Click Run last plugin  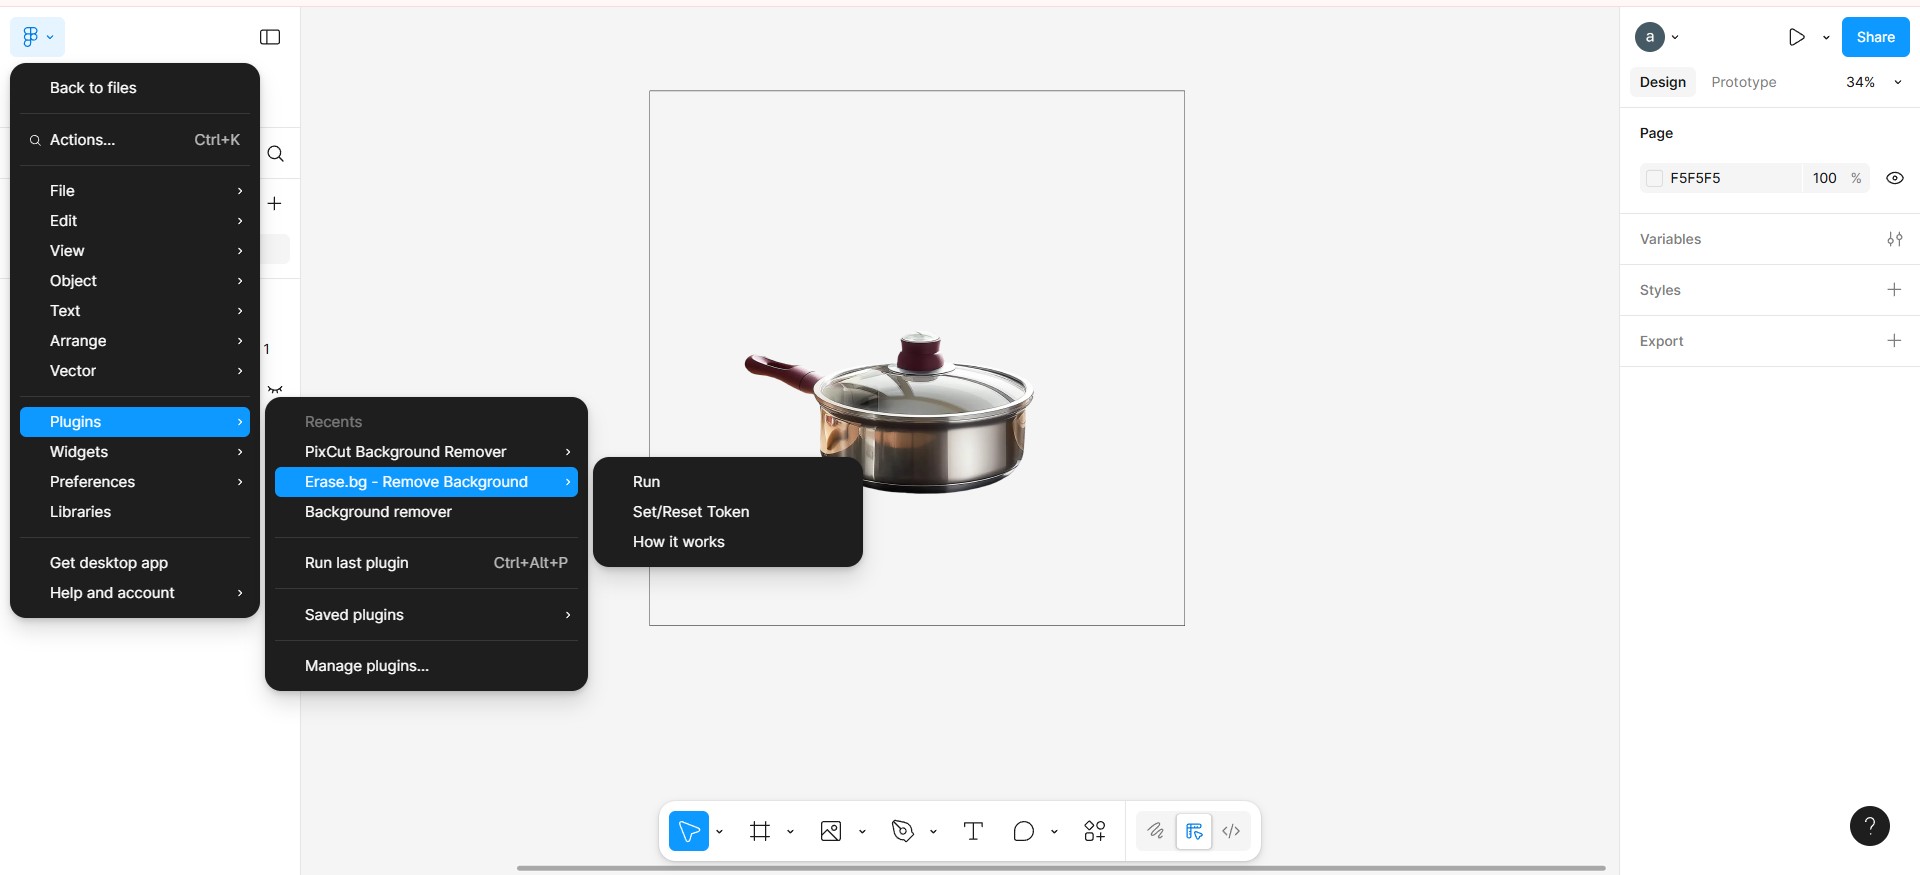[x=426, y=563]
